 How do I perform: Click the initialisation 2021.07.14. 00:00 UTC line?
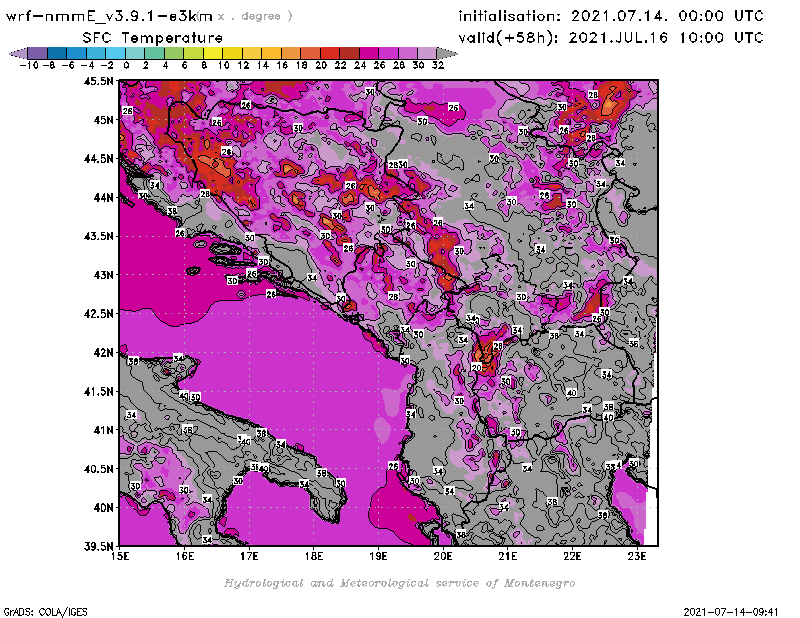pos(611,16)
